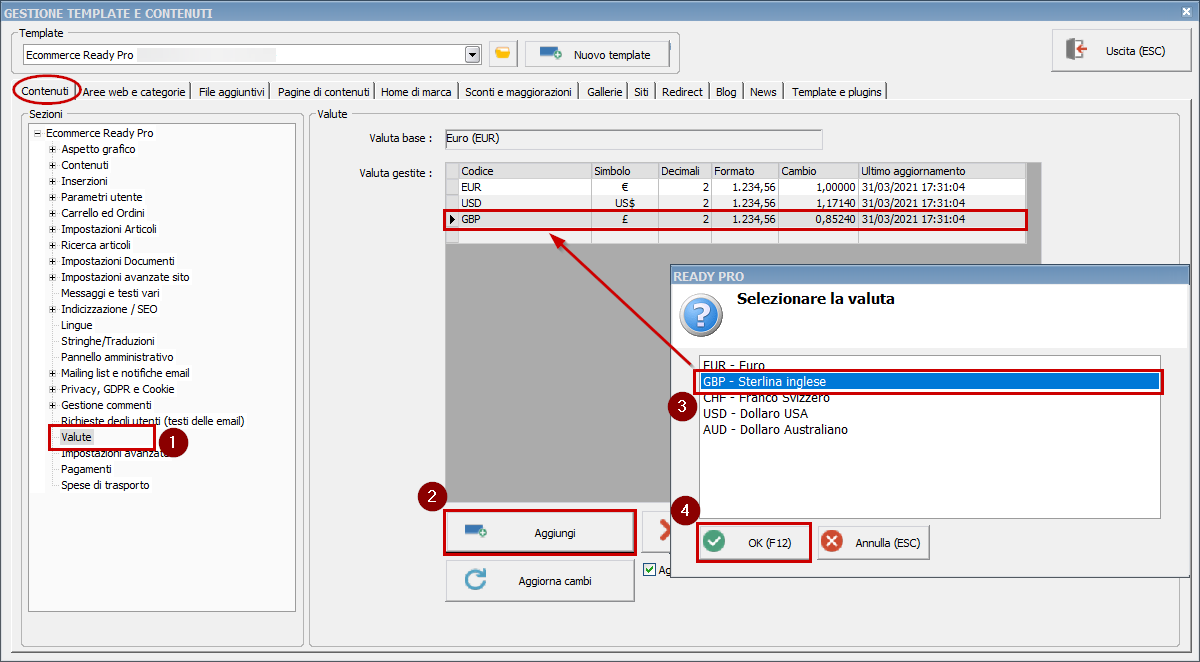The width and height of the screenshot is (1200, 662).
Task: Expand the Carrello ed Ordini node
Action: pos(53,213)
